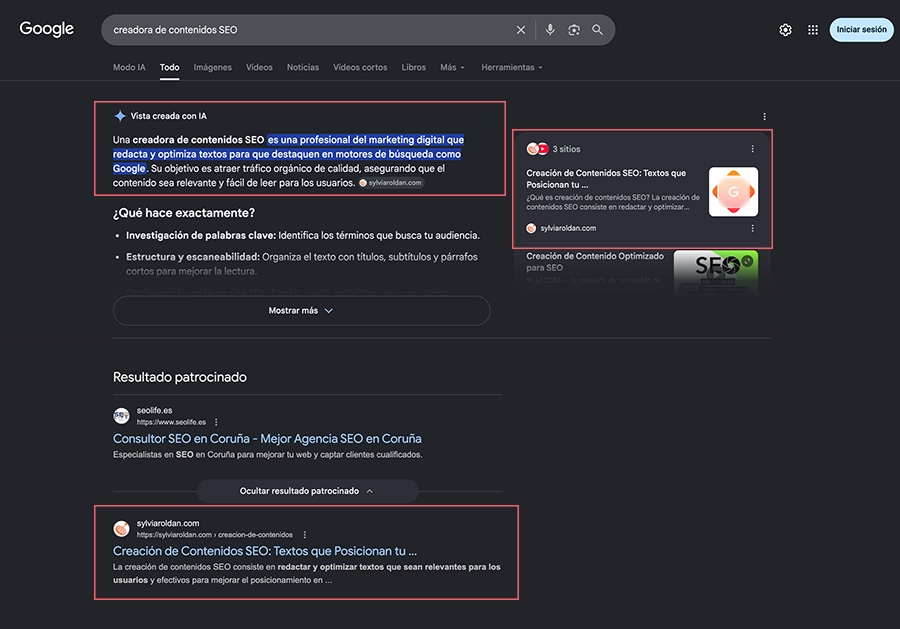Open three-dot menu next to 3 sitios

(752, 149)
